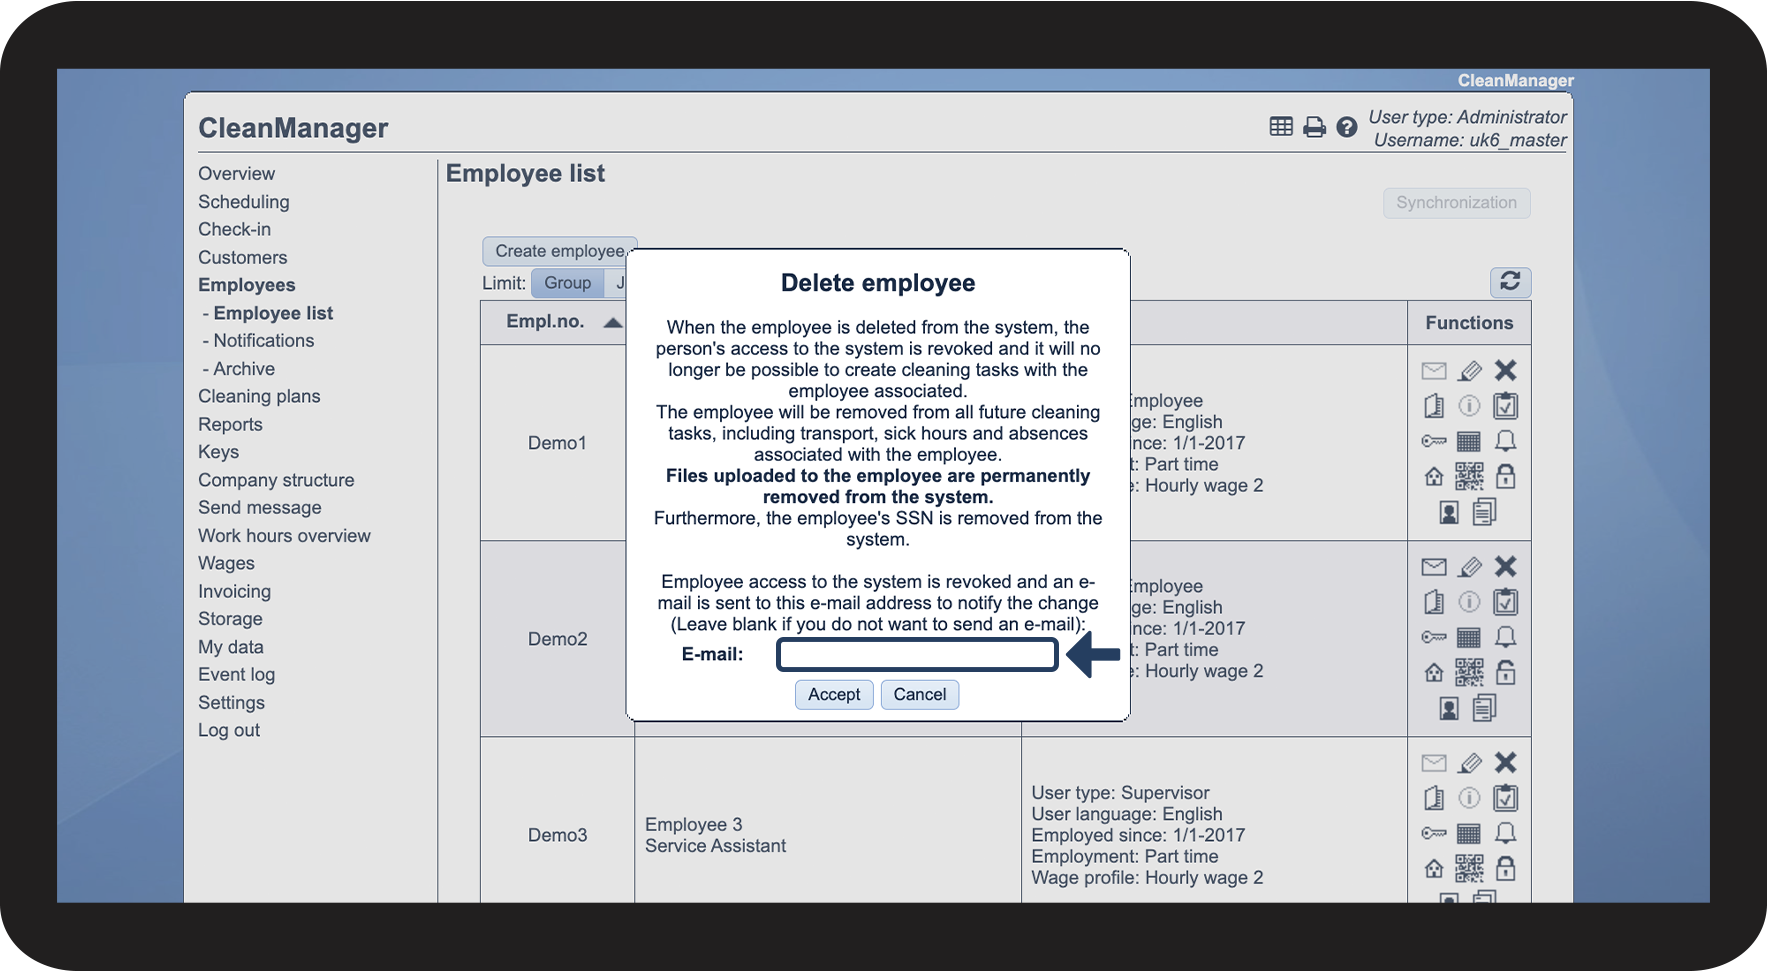Click the pencil edit icon for Demo2

click(x=1469, y=567)
